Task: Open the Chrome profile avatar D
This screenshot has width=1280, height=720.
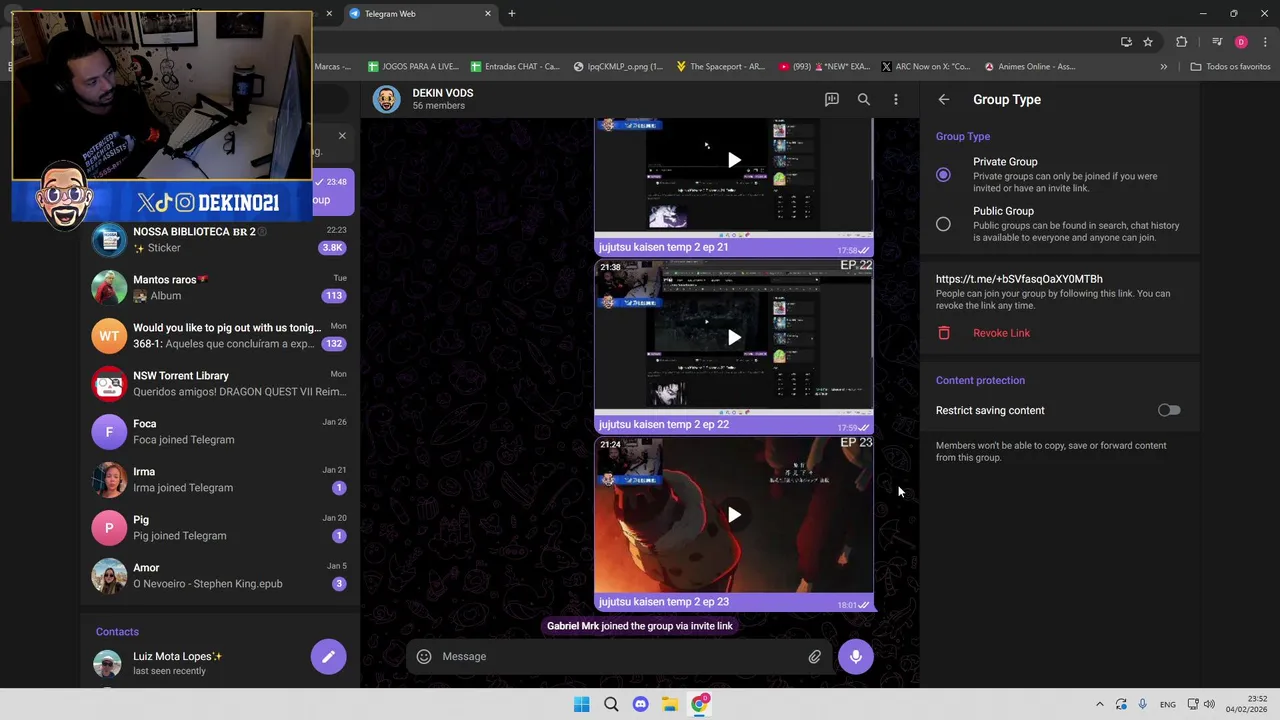Action: [1241, 42]
